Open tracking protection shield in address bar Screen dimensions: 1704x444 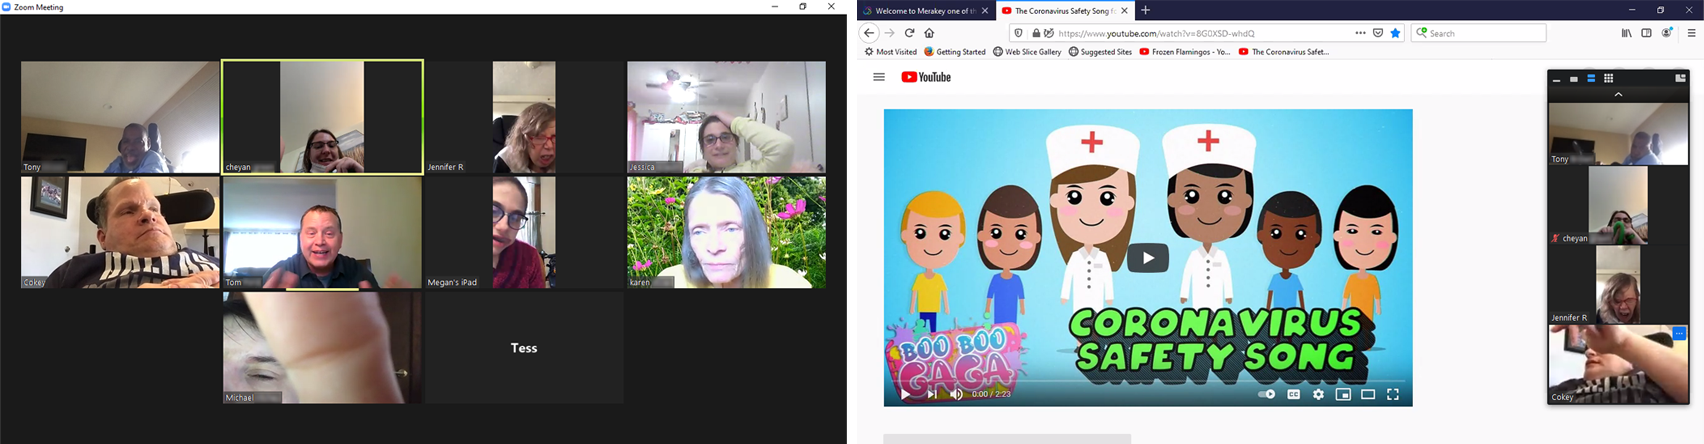tap(1018, 33)
